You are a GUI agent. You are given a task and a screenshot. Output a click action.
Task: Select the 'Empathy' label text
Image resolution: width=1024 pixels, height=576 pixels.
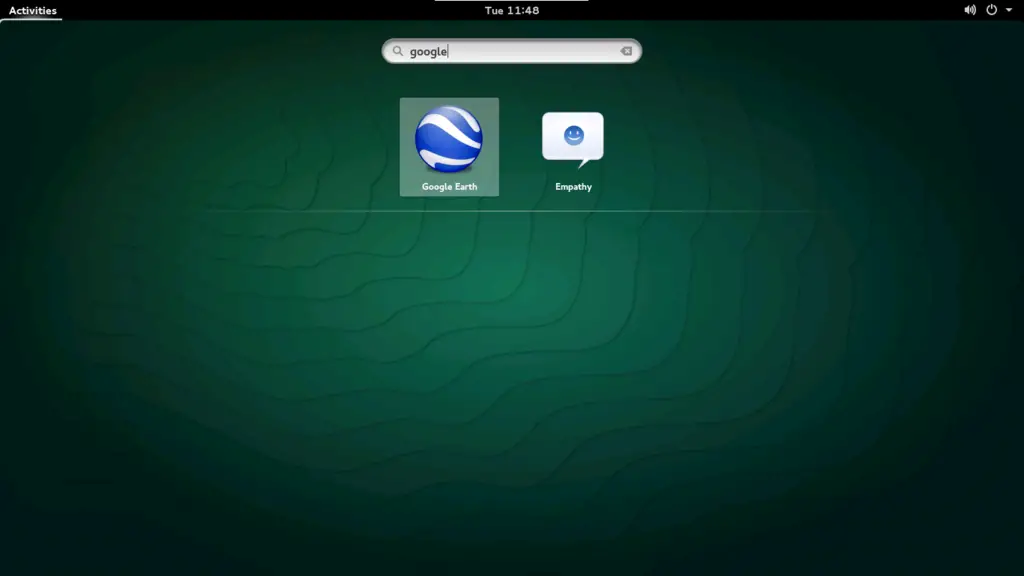click(x=573, y=187)
